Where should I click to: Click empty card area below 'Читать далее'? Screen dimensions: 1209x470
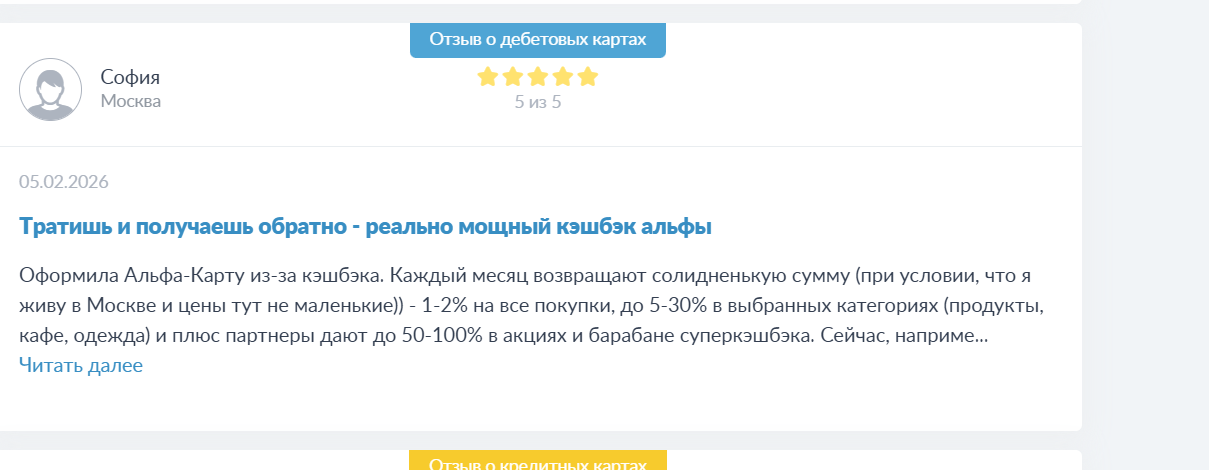540,405
